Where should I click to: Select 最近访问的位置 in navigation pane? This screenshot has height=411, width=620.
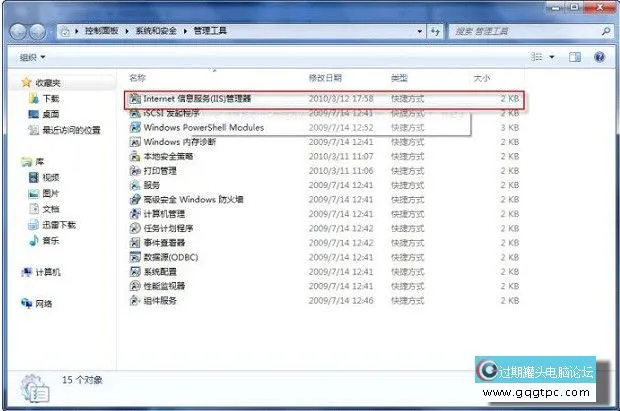pyautogui.click(x=72, y=130)
